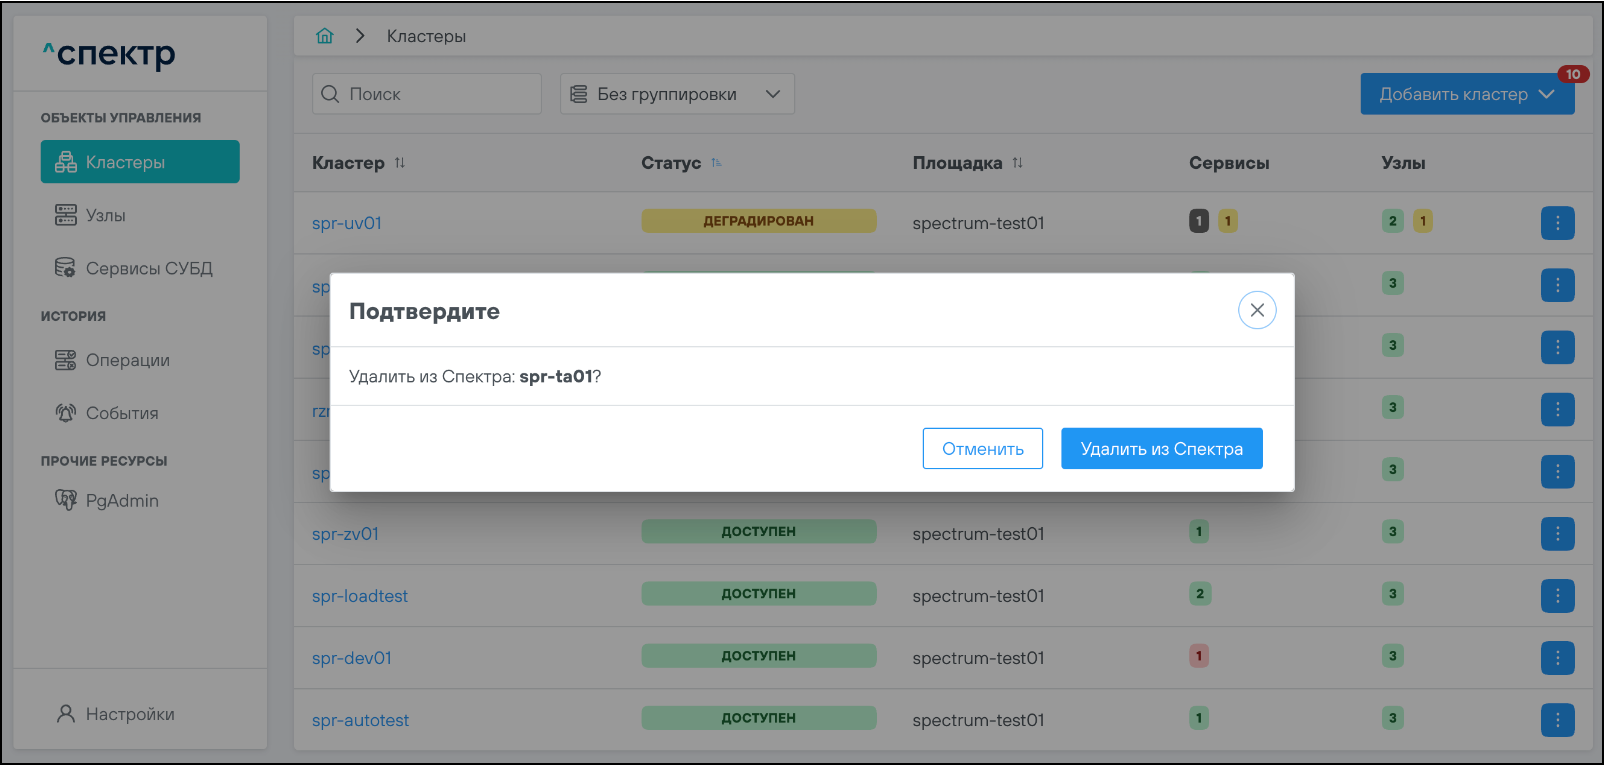Screen dimensions: 1604x766
Task: Open the Добавить кластер dropdown button
Action: tap(1466, 94)
